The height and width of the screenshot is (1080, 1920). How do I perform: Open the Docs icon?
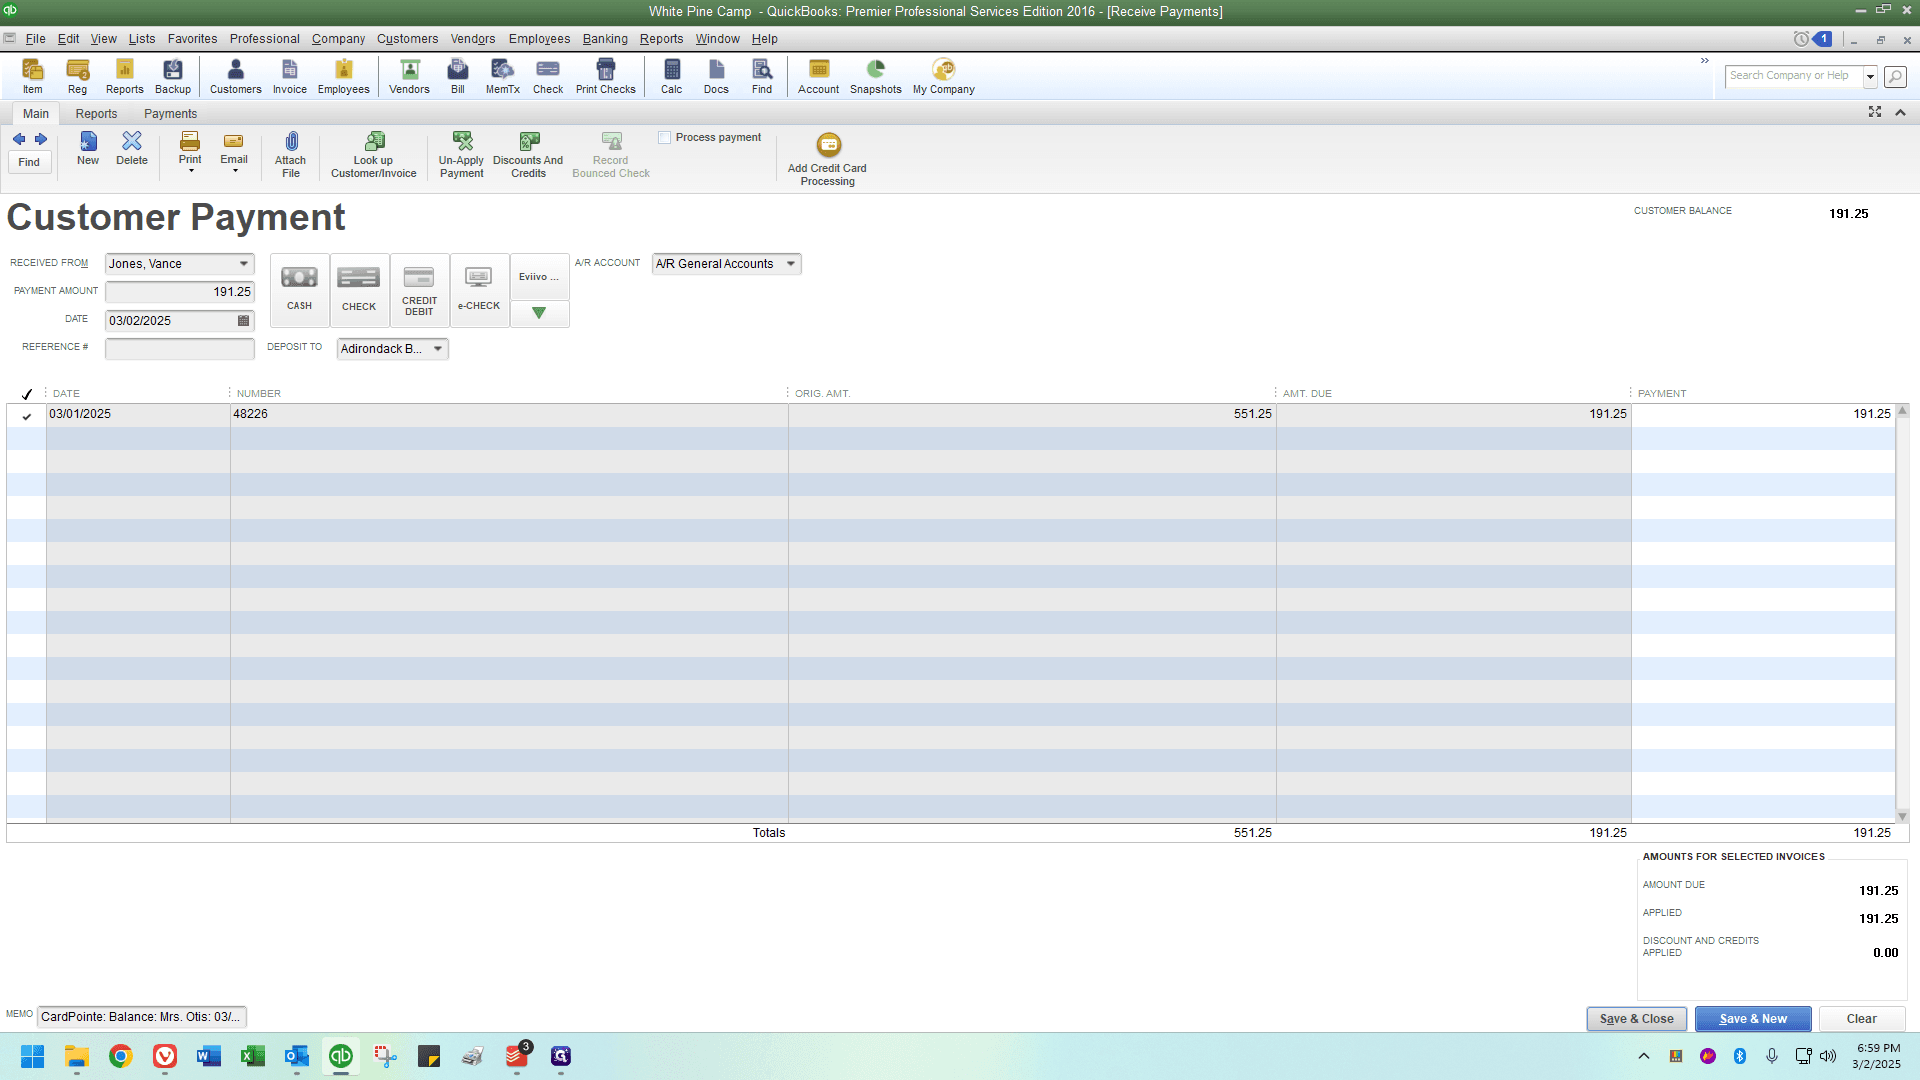tap(716, 76)
